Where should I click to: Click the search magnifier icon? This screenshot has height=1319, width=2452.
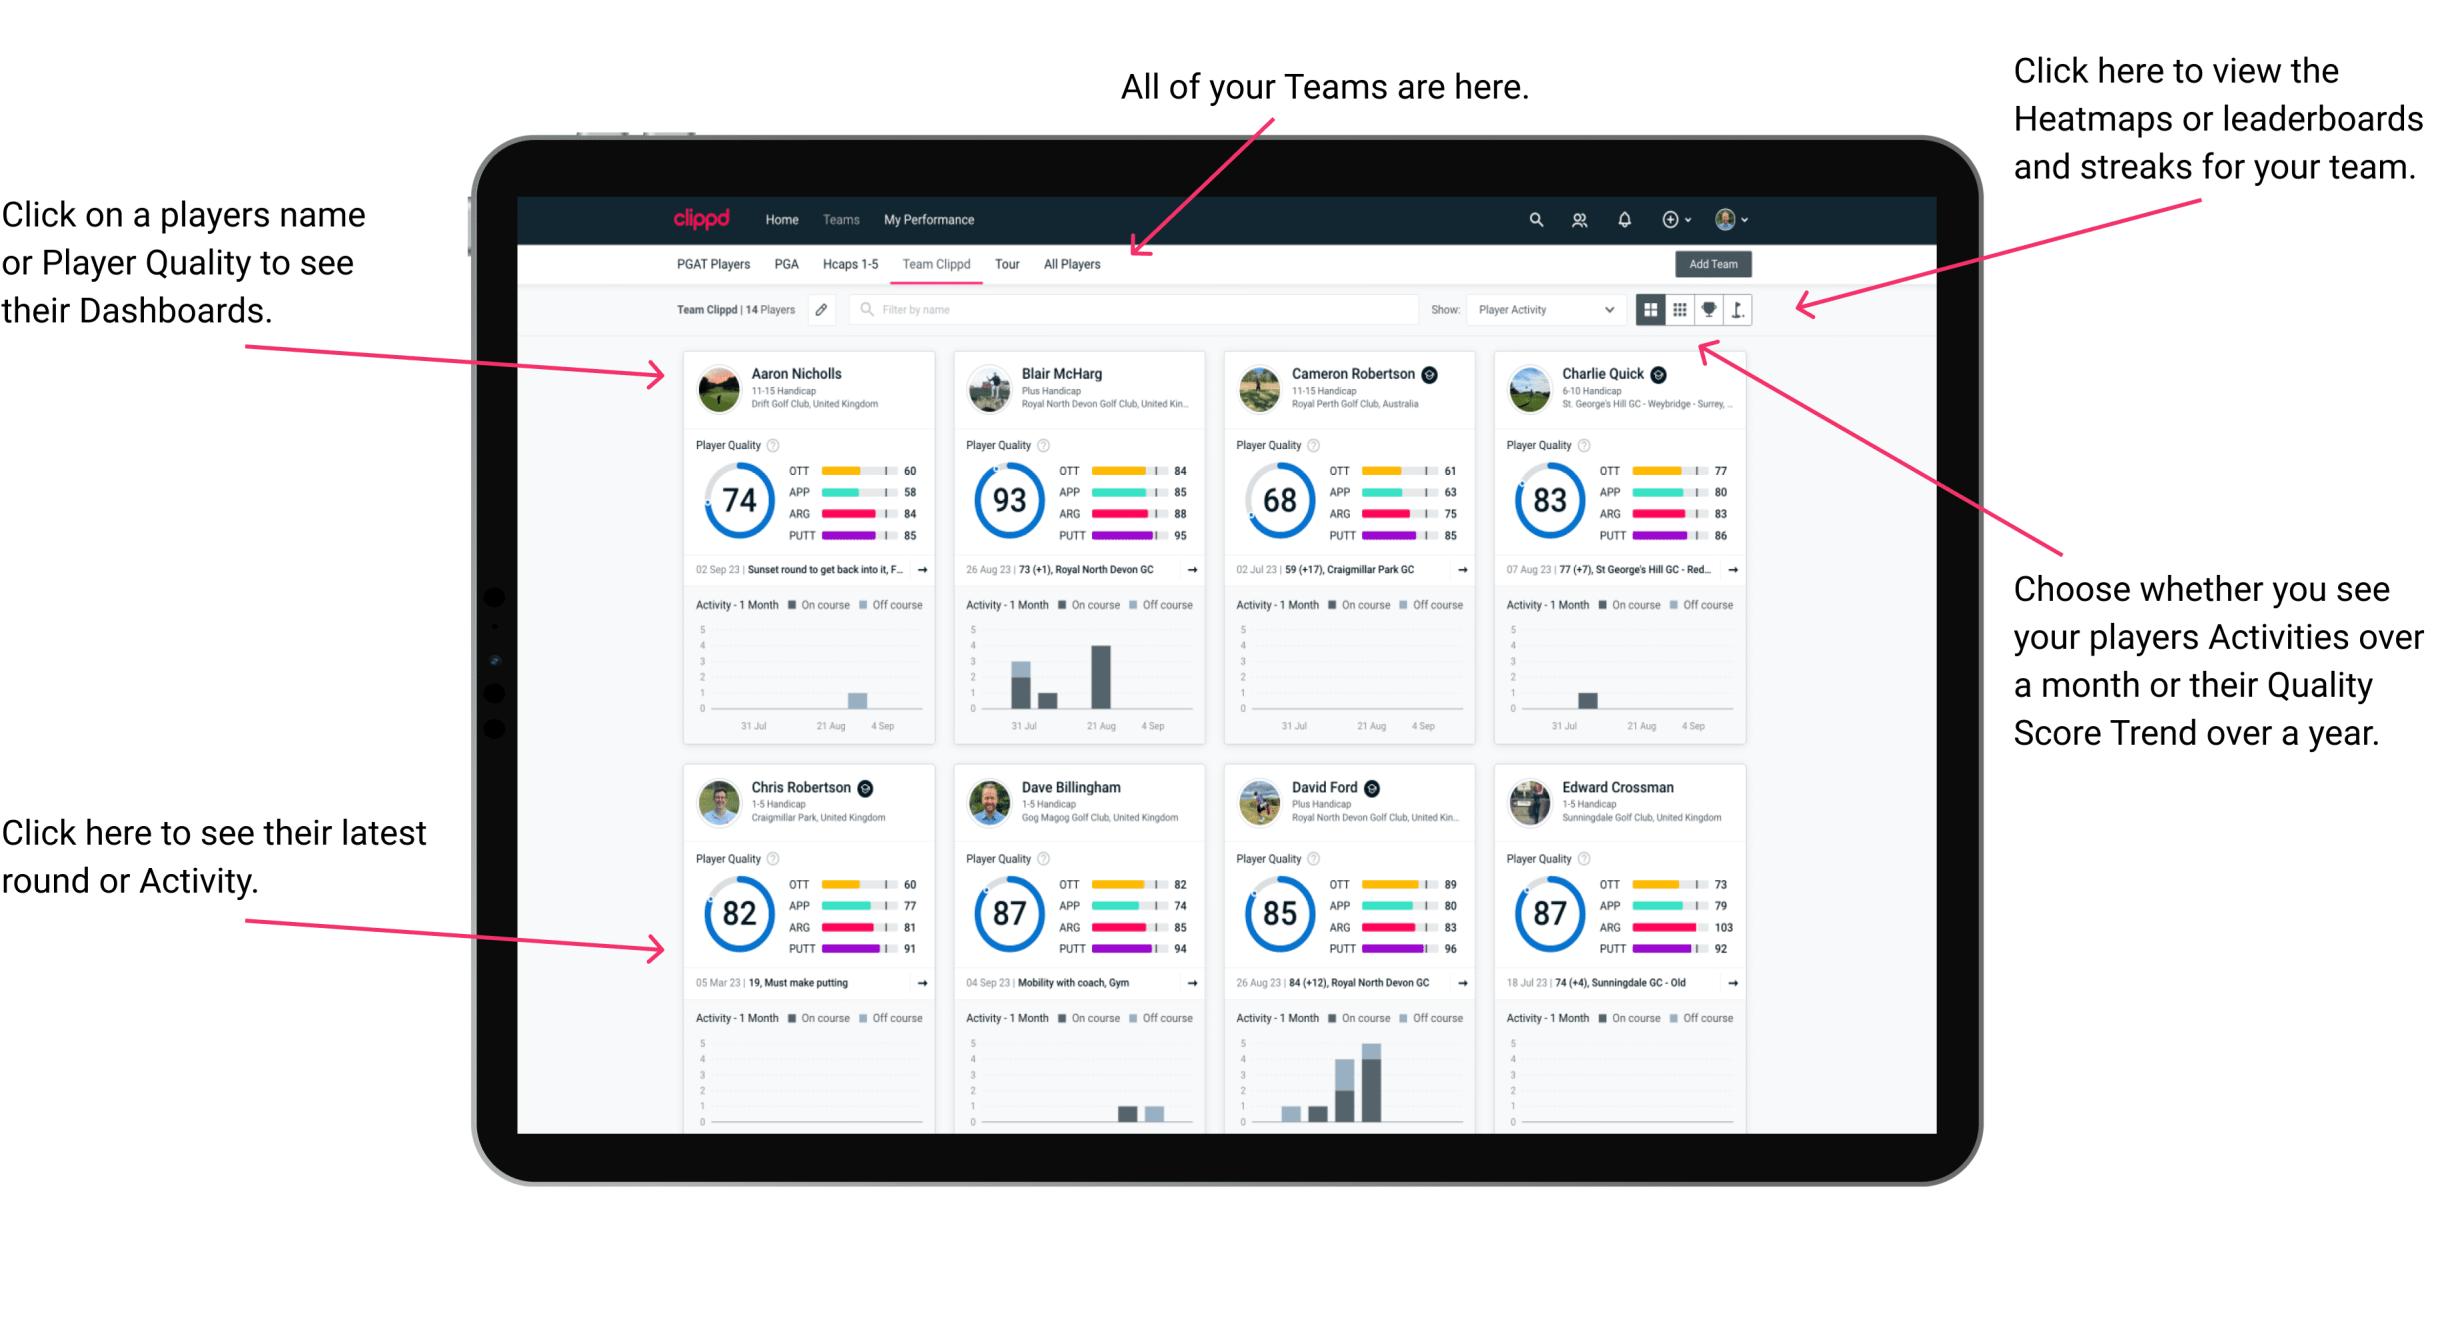click(x=1535, y=218)
